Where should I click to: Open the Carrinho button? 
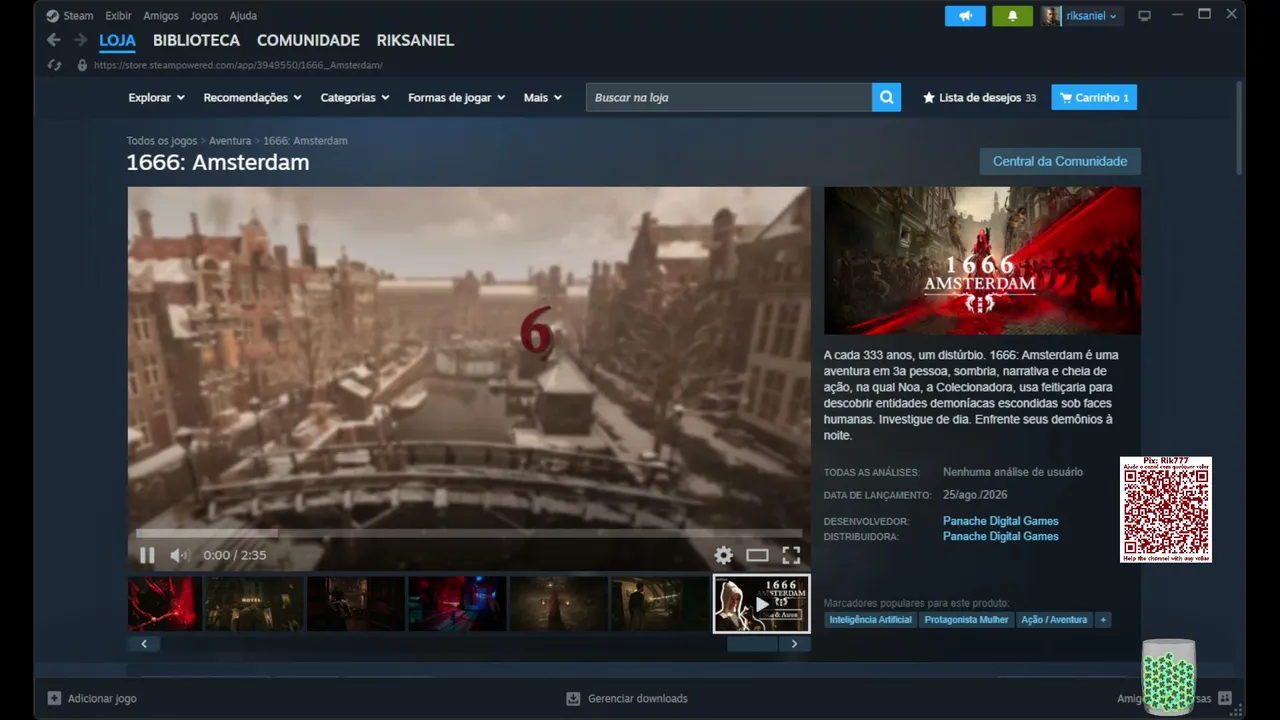(1094, 98)
